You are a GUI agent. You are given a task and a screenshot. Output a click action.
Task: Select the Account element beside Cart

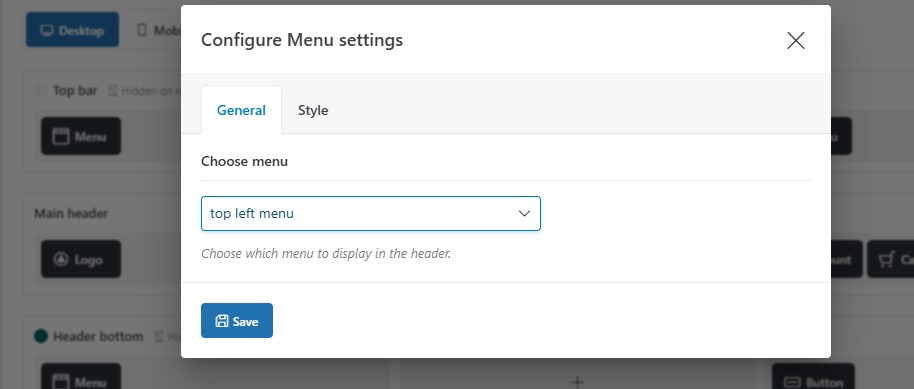pos(846,260)
